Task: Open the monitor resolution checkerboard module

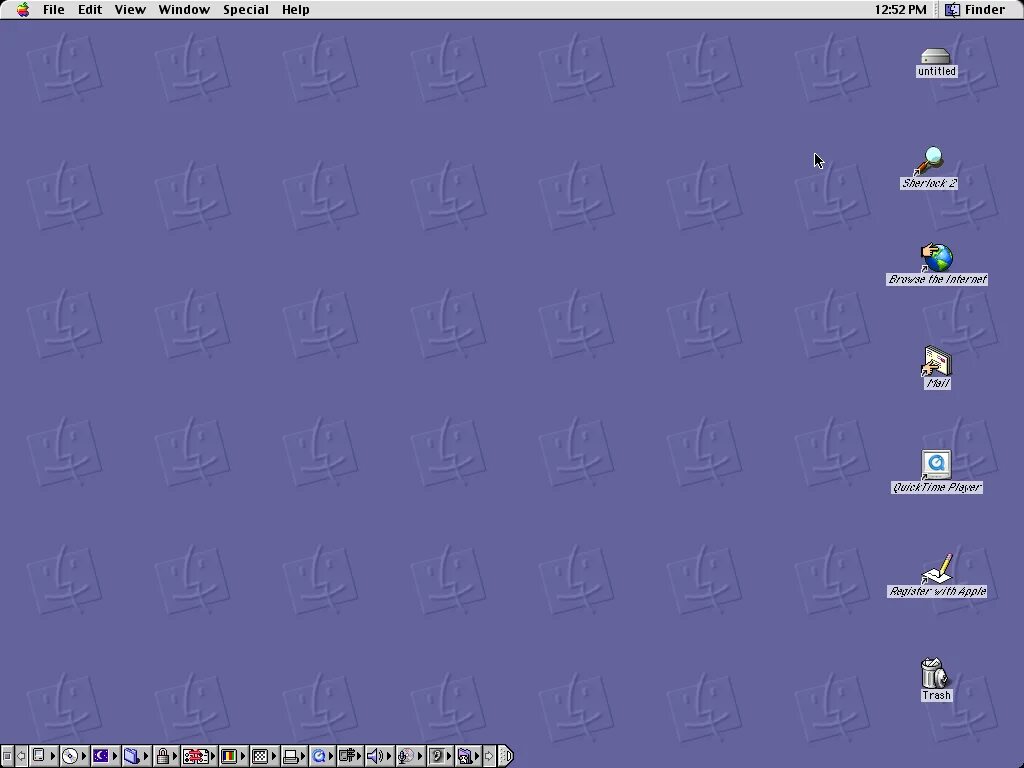Action: [x=264, y=756]
